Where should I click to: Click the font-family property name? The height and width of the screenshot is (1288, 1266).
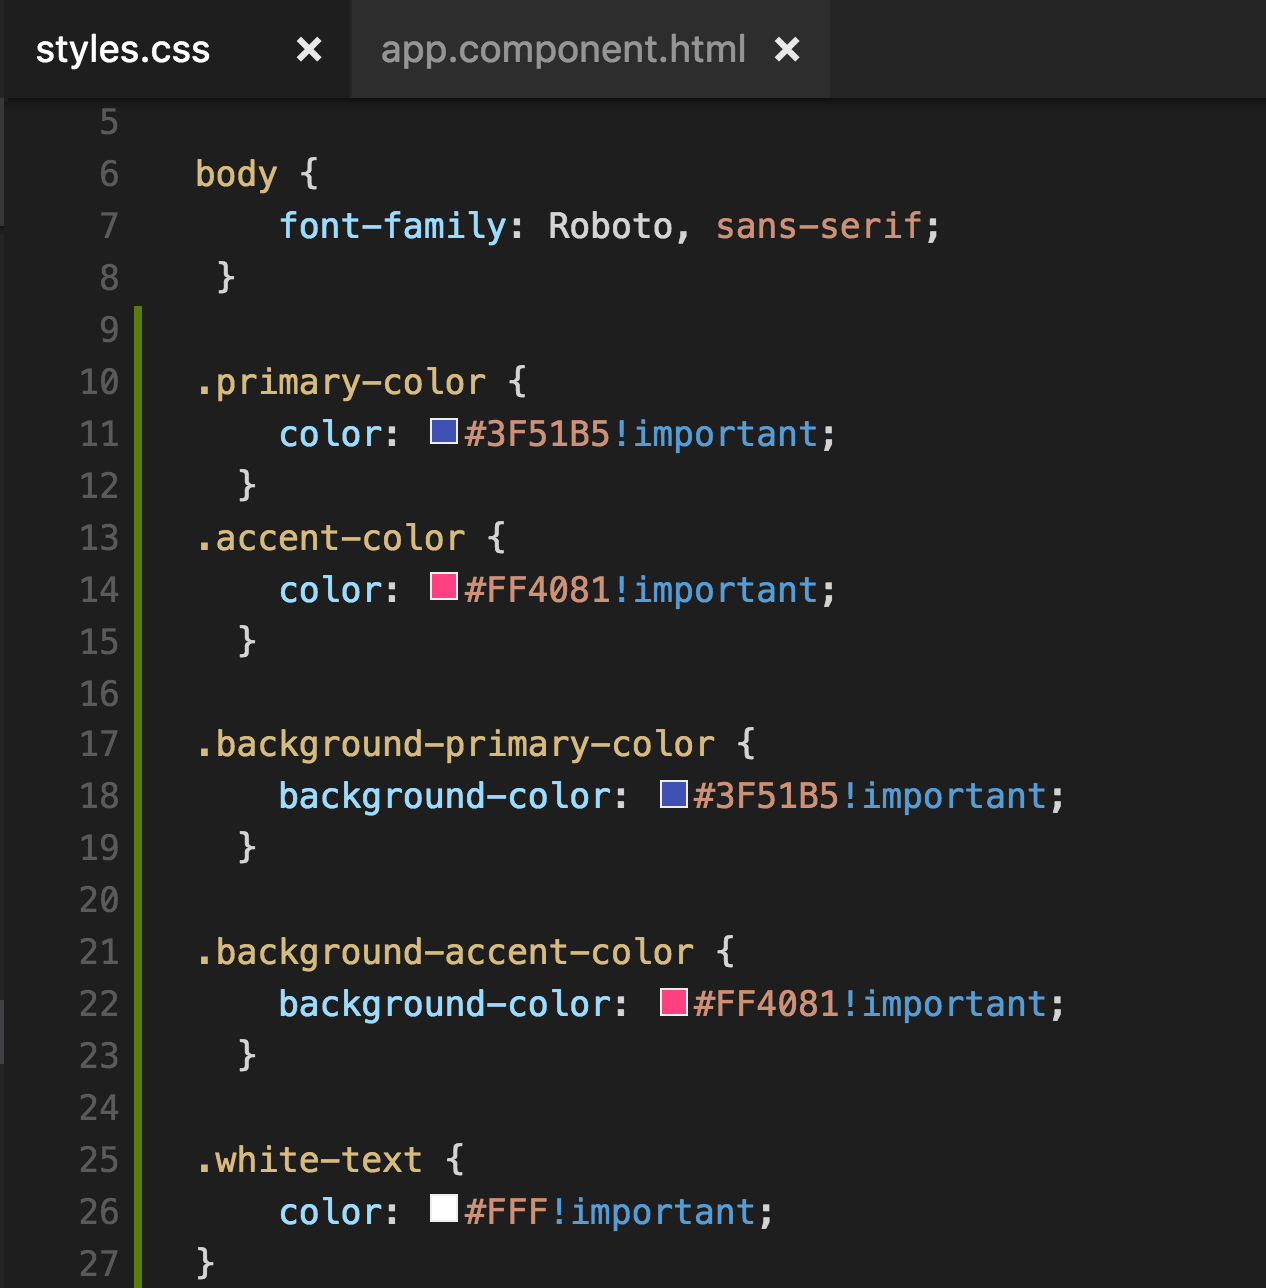(x=392, y=226)
